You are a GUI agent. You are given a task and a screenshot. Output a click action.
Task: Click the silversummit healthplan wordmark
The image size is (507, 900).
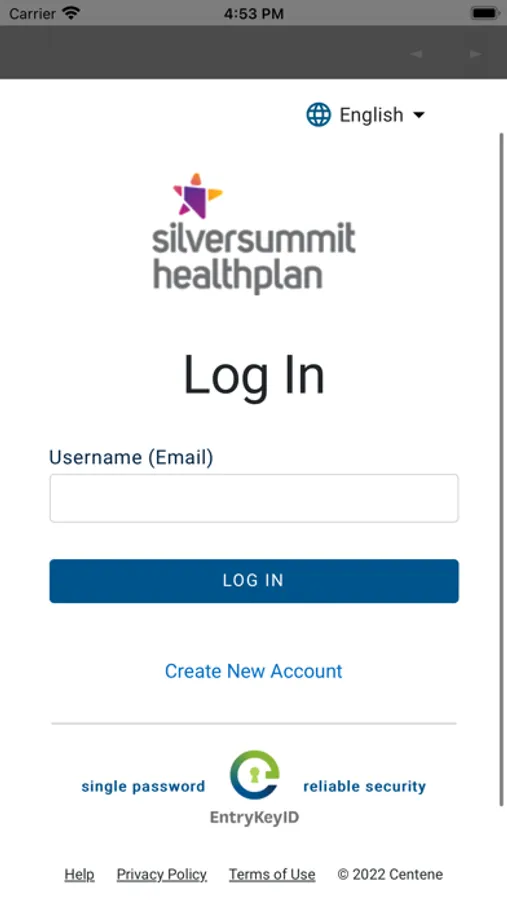(253, 258)
